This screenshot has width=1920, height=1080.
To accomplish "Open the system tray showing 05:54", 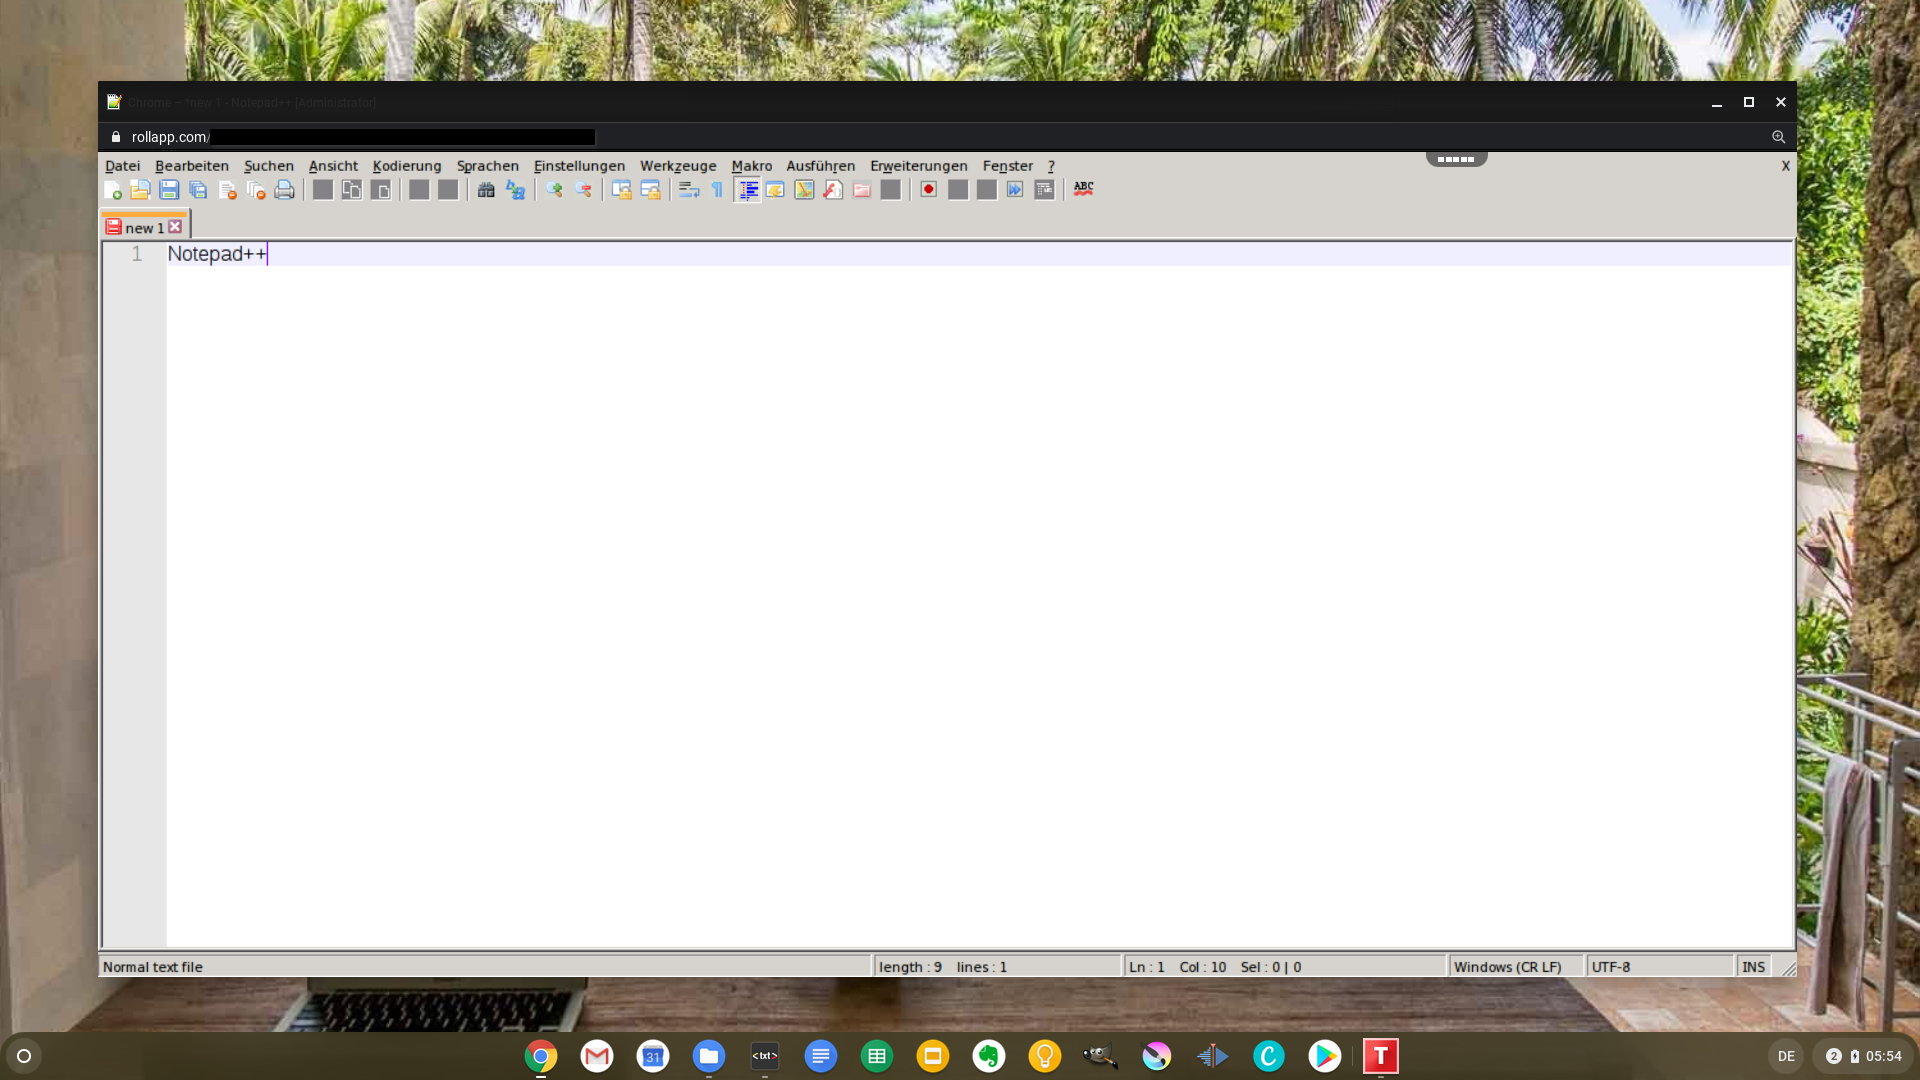I will click(x=1864, y=1056).
